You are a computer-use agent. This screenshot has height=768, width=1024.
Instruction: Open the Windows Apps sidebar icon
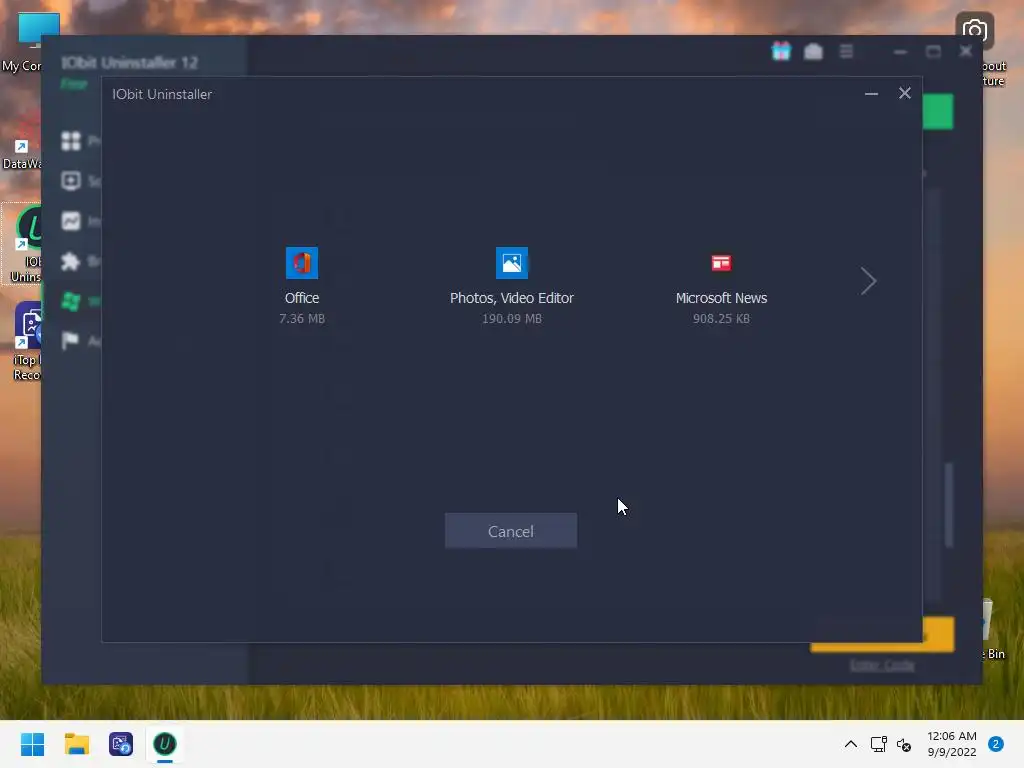71,301
